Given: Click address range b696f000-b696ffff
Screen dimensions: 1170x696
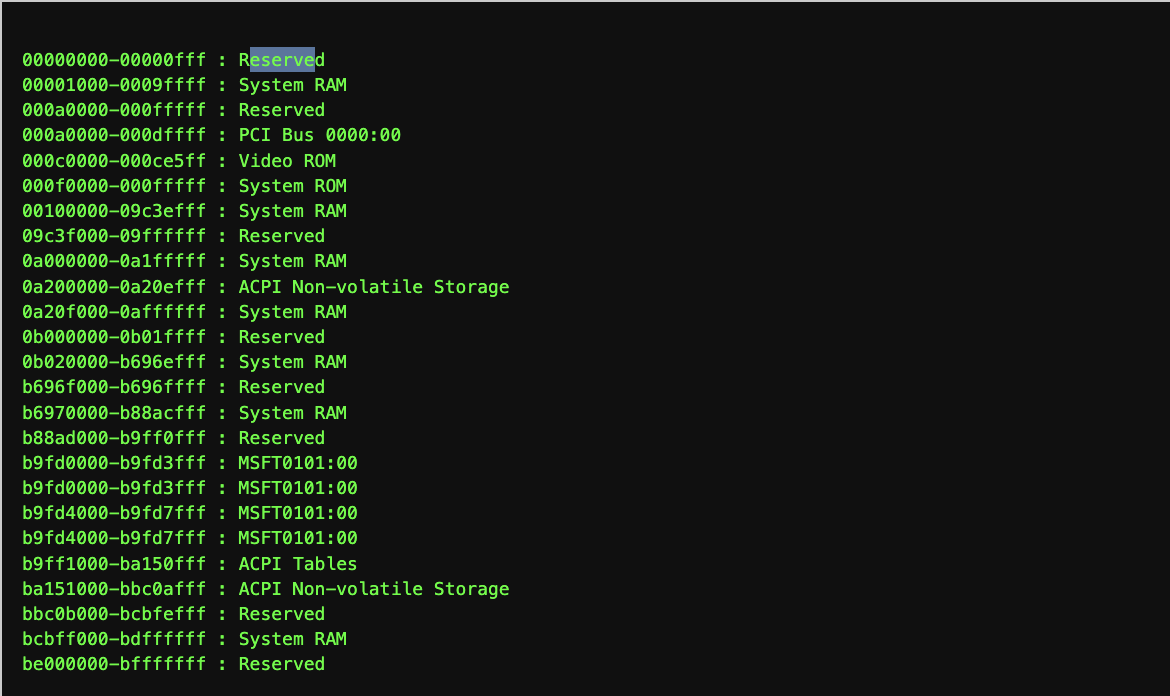Looking at the screenshot, I should click(114, 387).
